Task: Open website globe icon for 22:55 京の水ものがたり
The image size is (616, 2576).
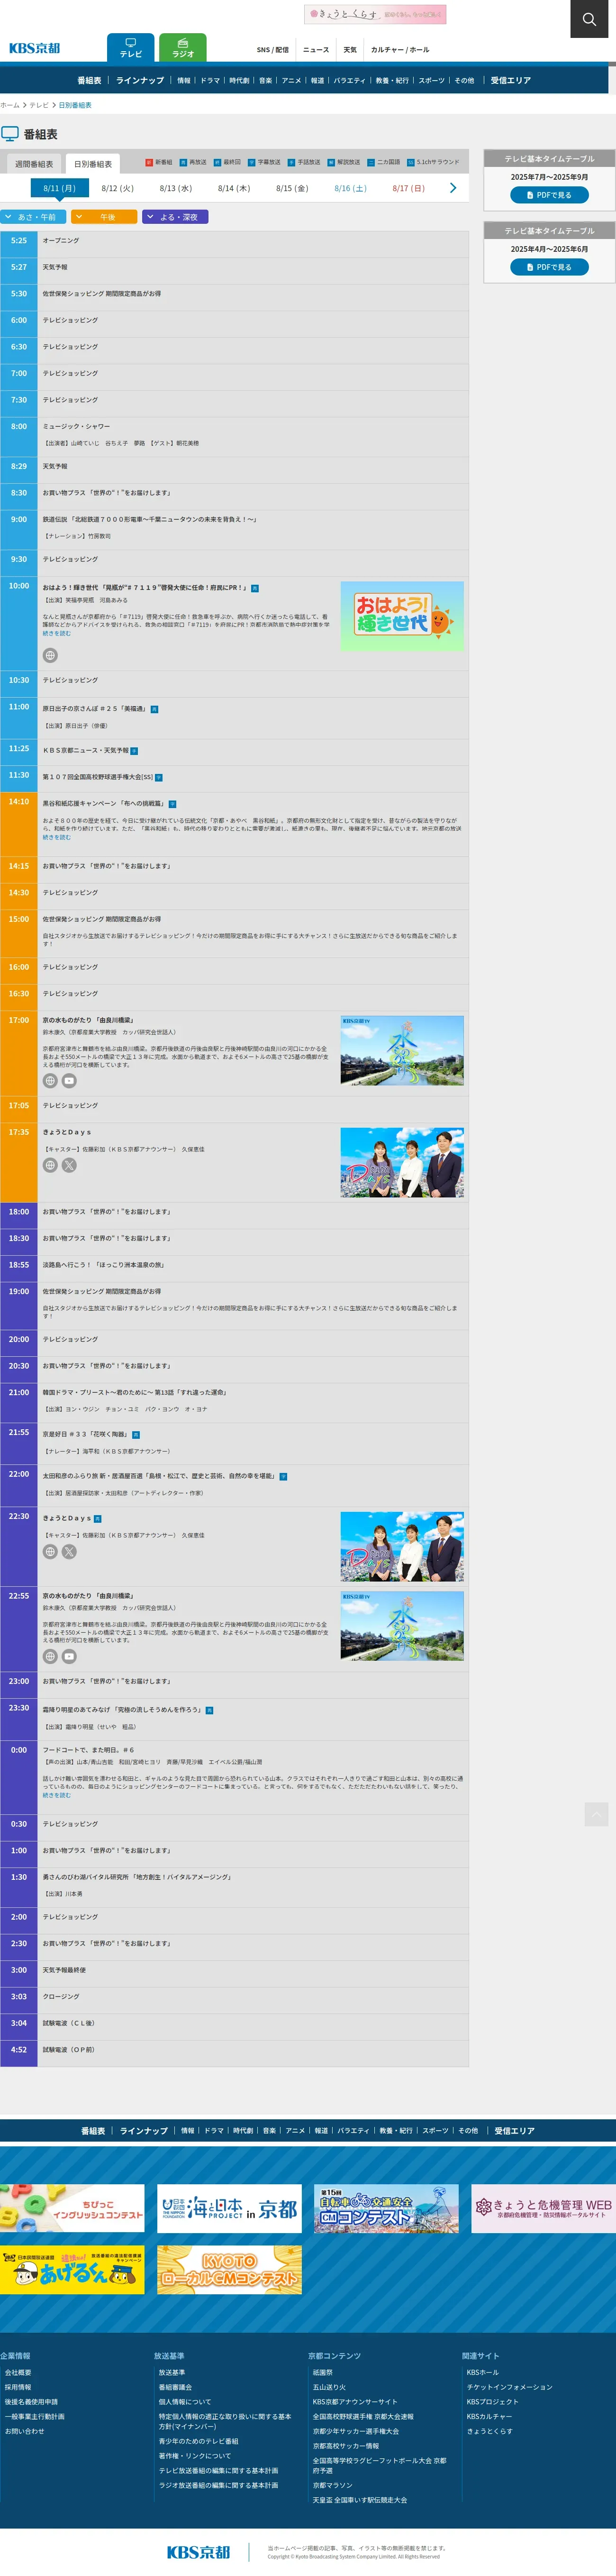Action: pos(50,1656)
